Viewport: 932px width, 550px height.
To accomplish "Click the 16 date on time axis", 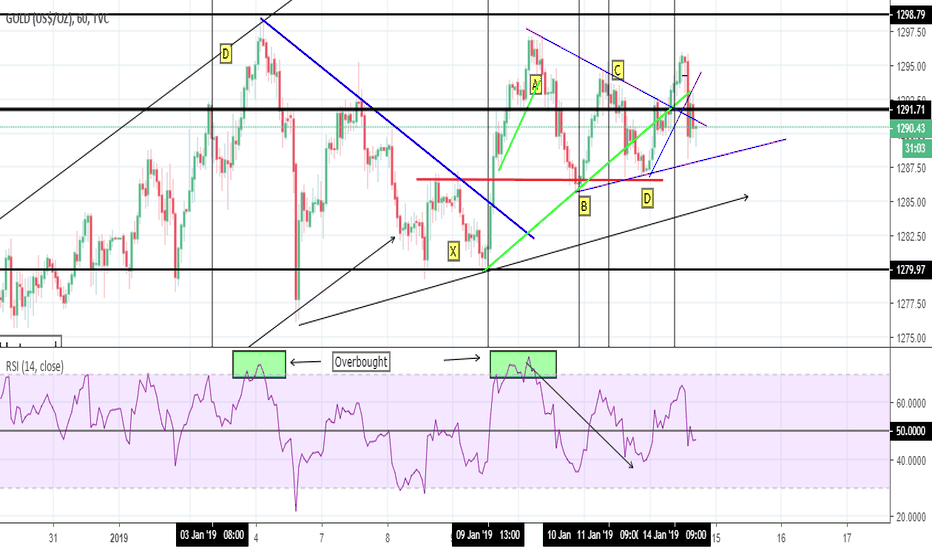I will tap(781, 537).
